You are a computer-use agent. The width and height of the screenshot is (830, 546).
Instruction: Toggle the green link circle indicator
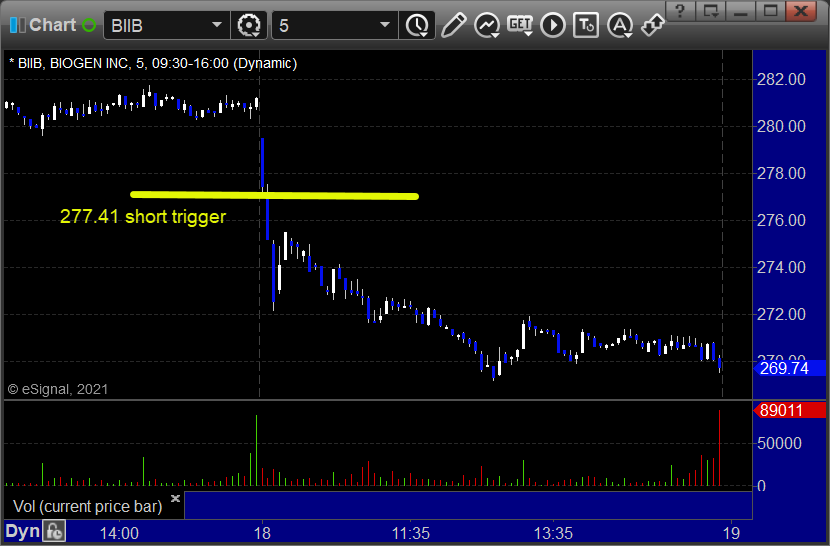(89, 25)
